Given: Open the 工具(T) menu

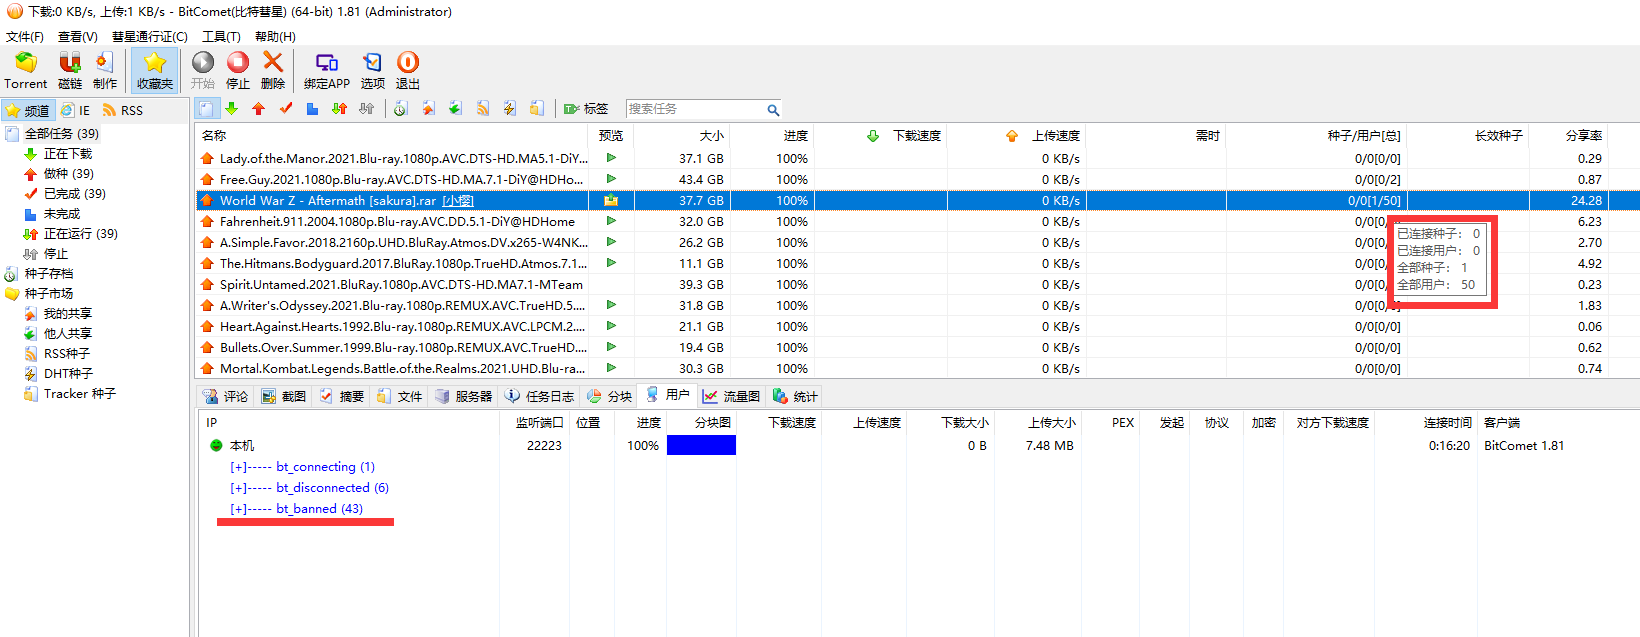Looking at the screenshot, I should click(x=222, y=37).
